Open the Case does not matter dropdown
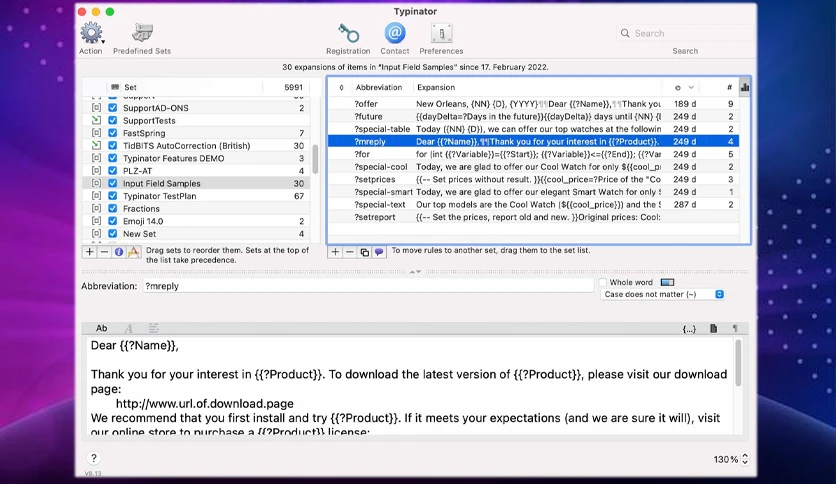Viewport: 836px width, 484px height. (x=663, y=294)
